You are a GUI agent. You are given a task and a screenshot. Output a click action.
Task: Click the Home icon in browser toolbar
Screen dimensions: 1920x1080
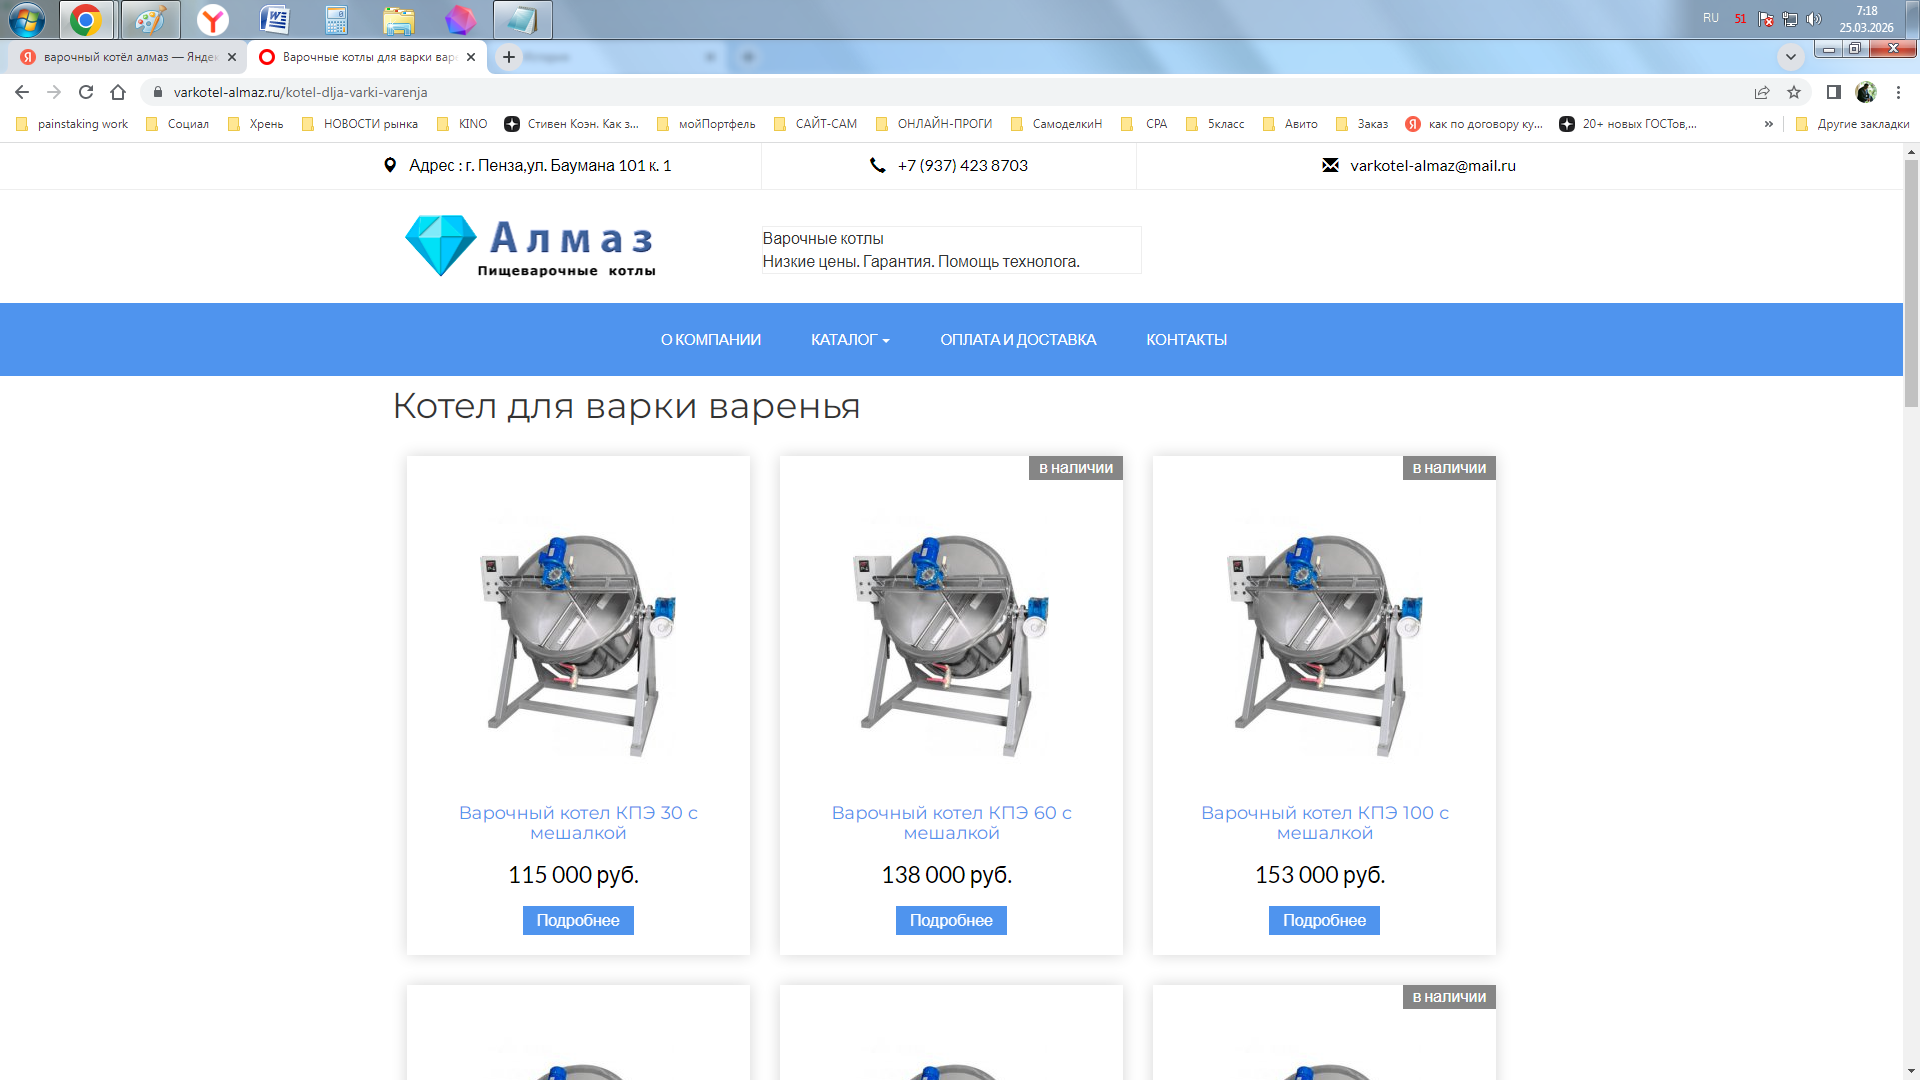pos(118,92)
